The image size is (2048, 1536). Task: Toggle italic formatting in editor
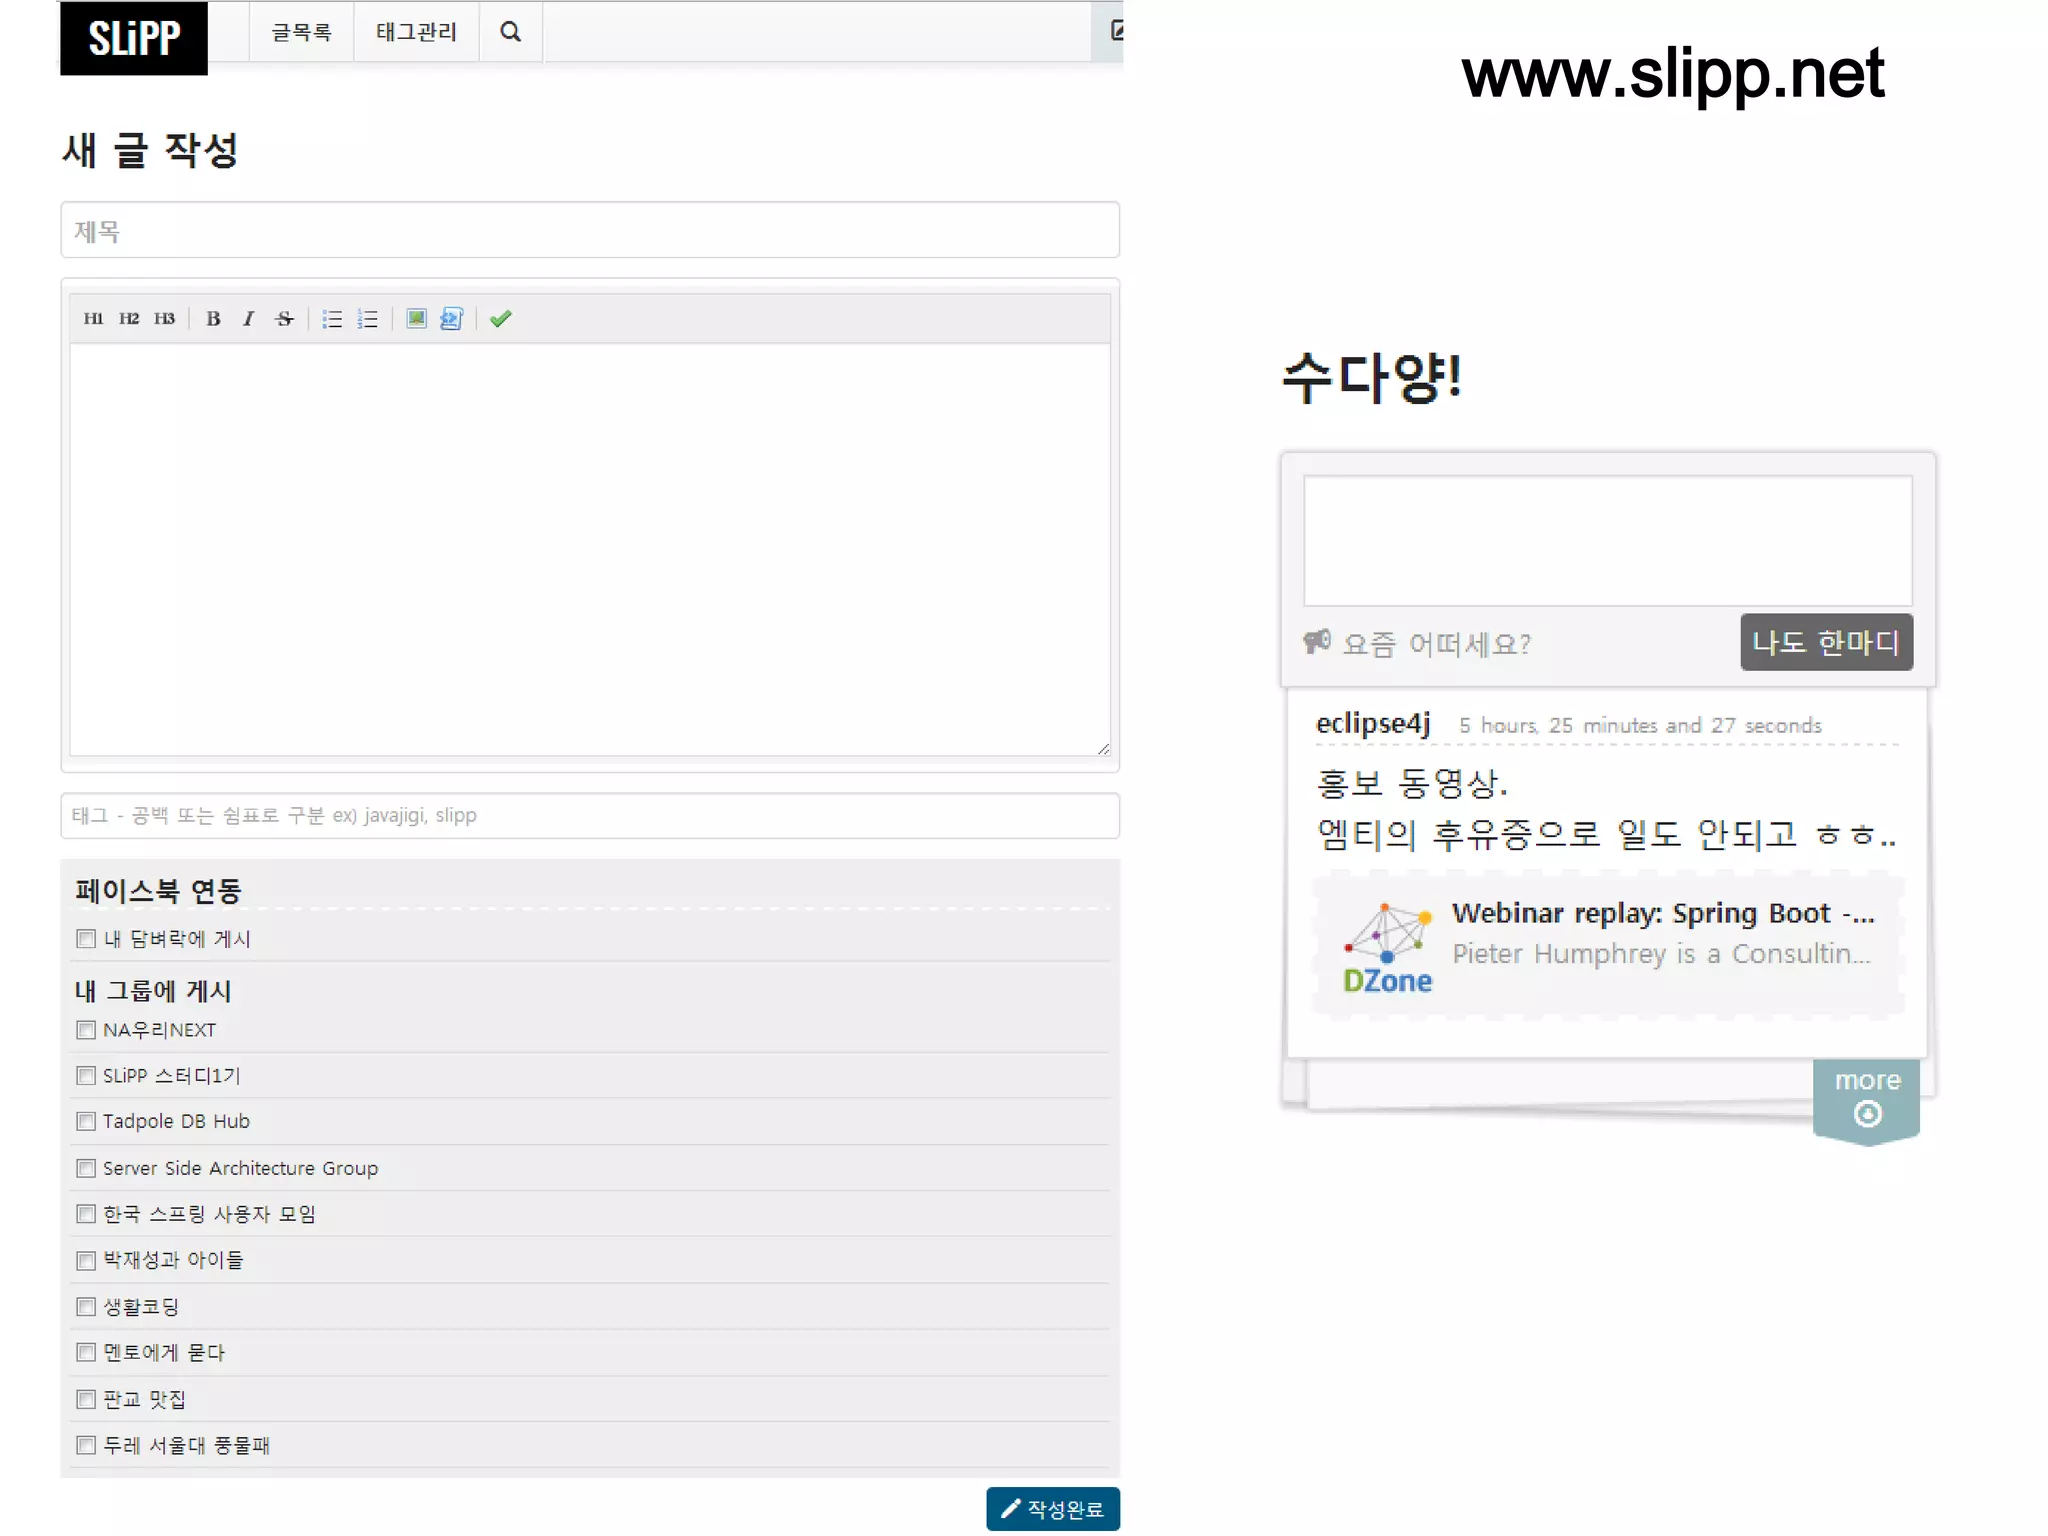[x=248, y=319]
